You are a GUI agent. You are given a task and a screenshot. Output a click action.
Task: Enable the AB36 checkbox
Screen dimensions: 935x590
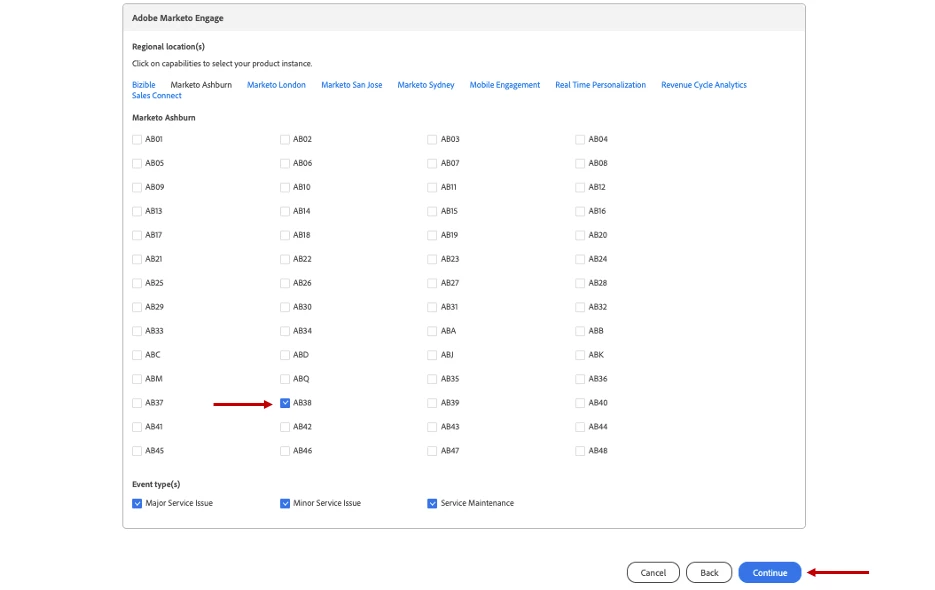(580, 379)
